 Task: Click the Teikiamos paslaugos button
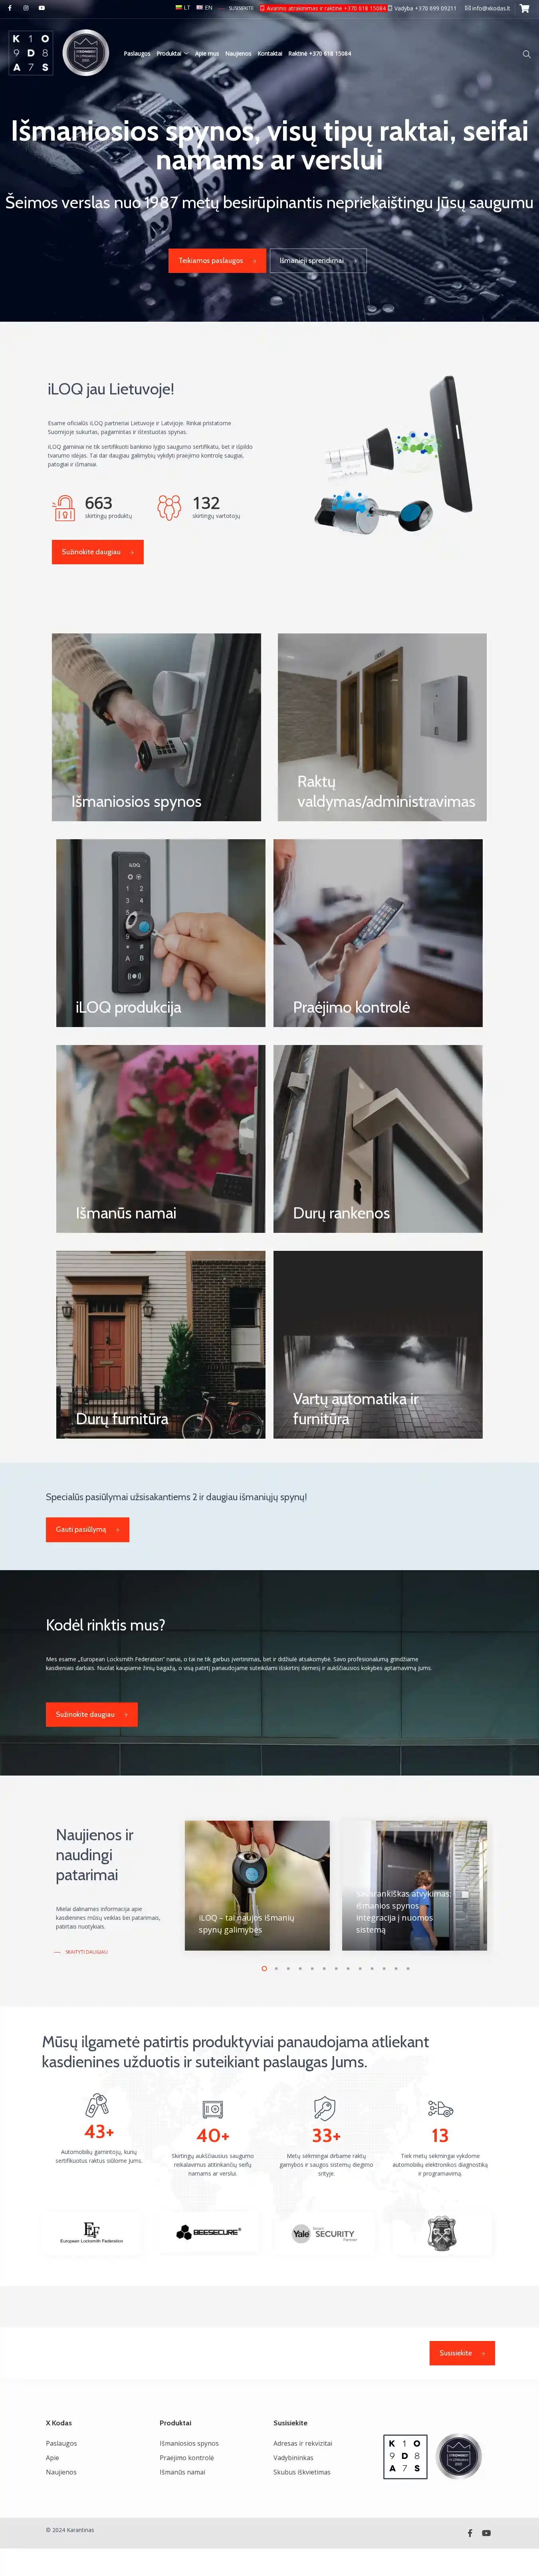pos(217,260)
